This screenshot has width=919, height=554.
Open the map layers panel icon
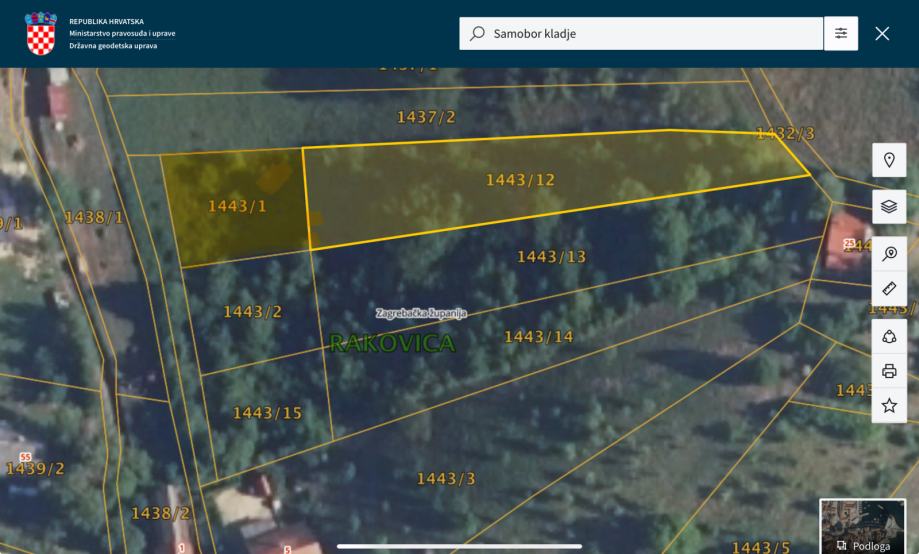click(889, 207)
